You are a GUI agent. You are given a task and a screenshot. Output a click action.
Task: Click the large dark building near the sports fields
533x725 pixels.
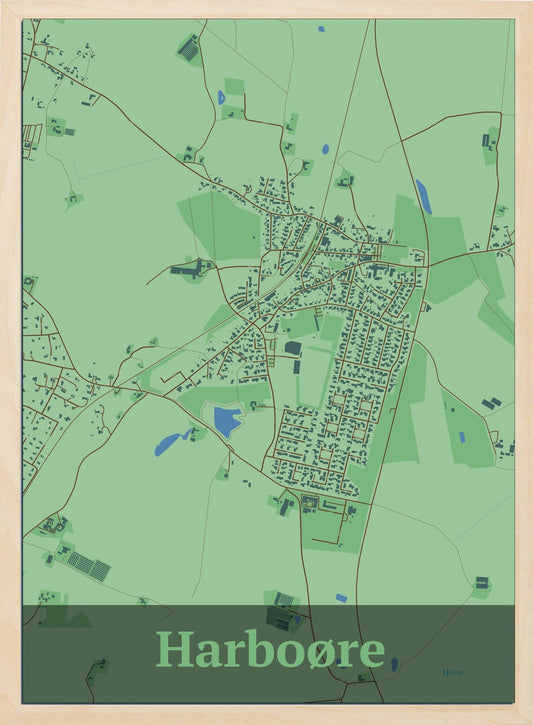tap(292, 348)
